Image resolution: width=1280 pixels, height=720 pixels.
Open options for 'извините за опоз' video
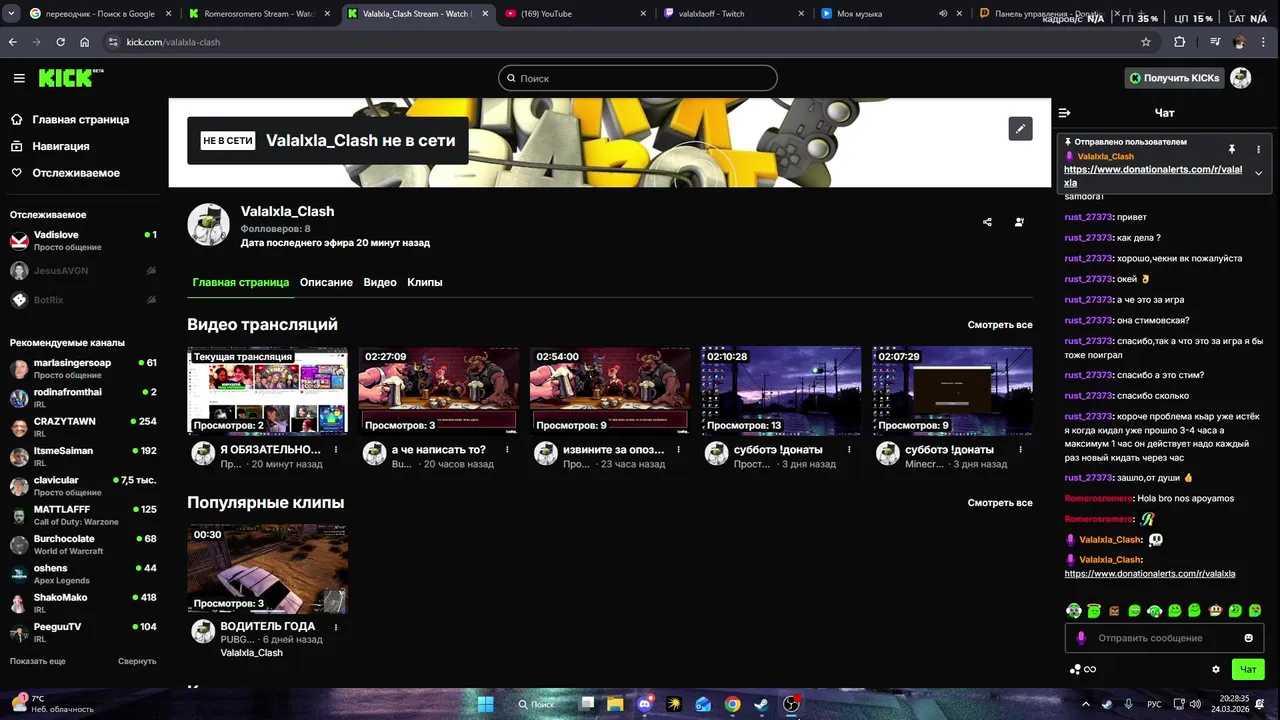coord(678,450)
